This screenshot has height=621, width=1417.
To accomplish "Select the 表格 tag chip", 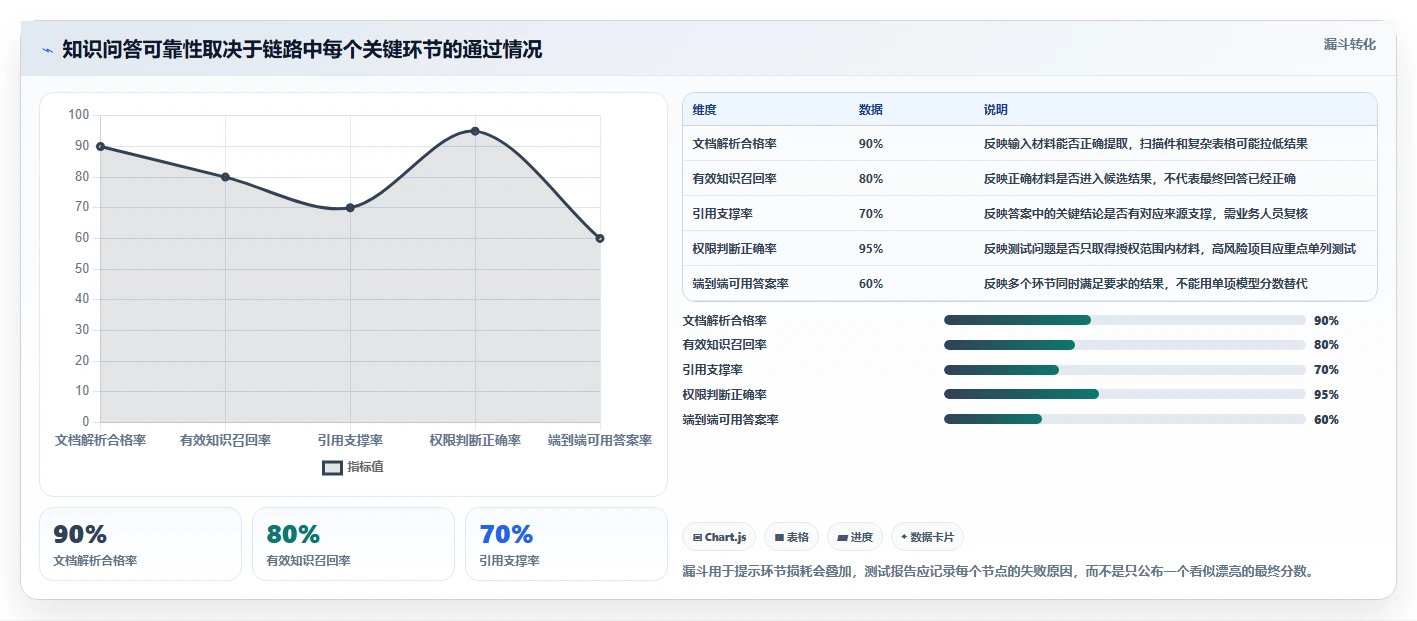I will point(791,537).
